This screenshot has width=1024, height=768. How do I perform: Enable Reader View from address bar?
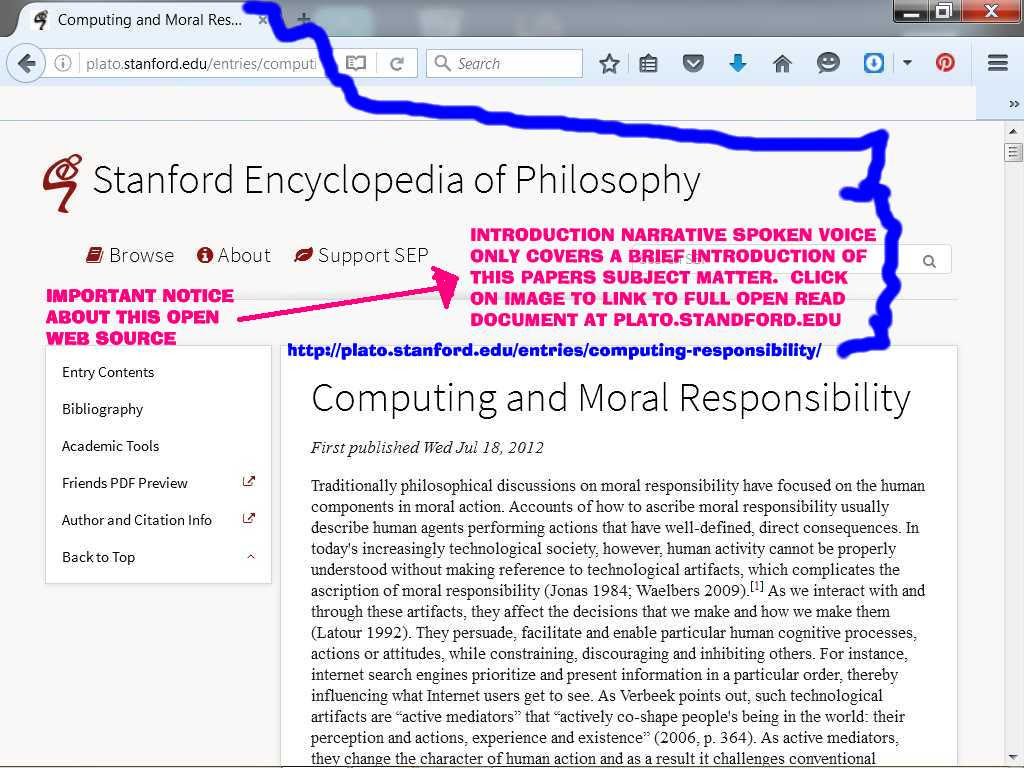pos(356,63)
